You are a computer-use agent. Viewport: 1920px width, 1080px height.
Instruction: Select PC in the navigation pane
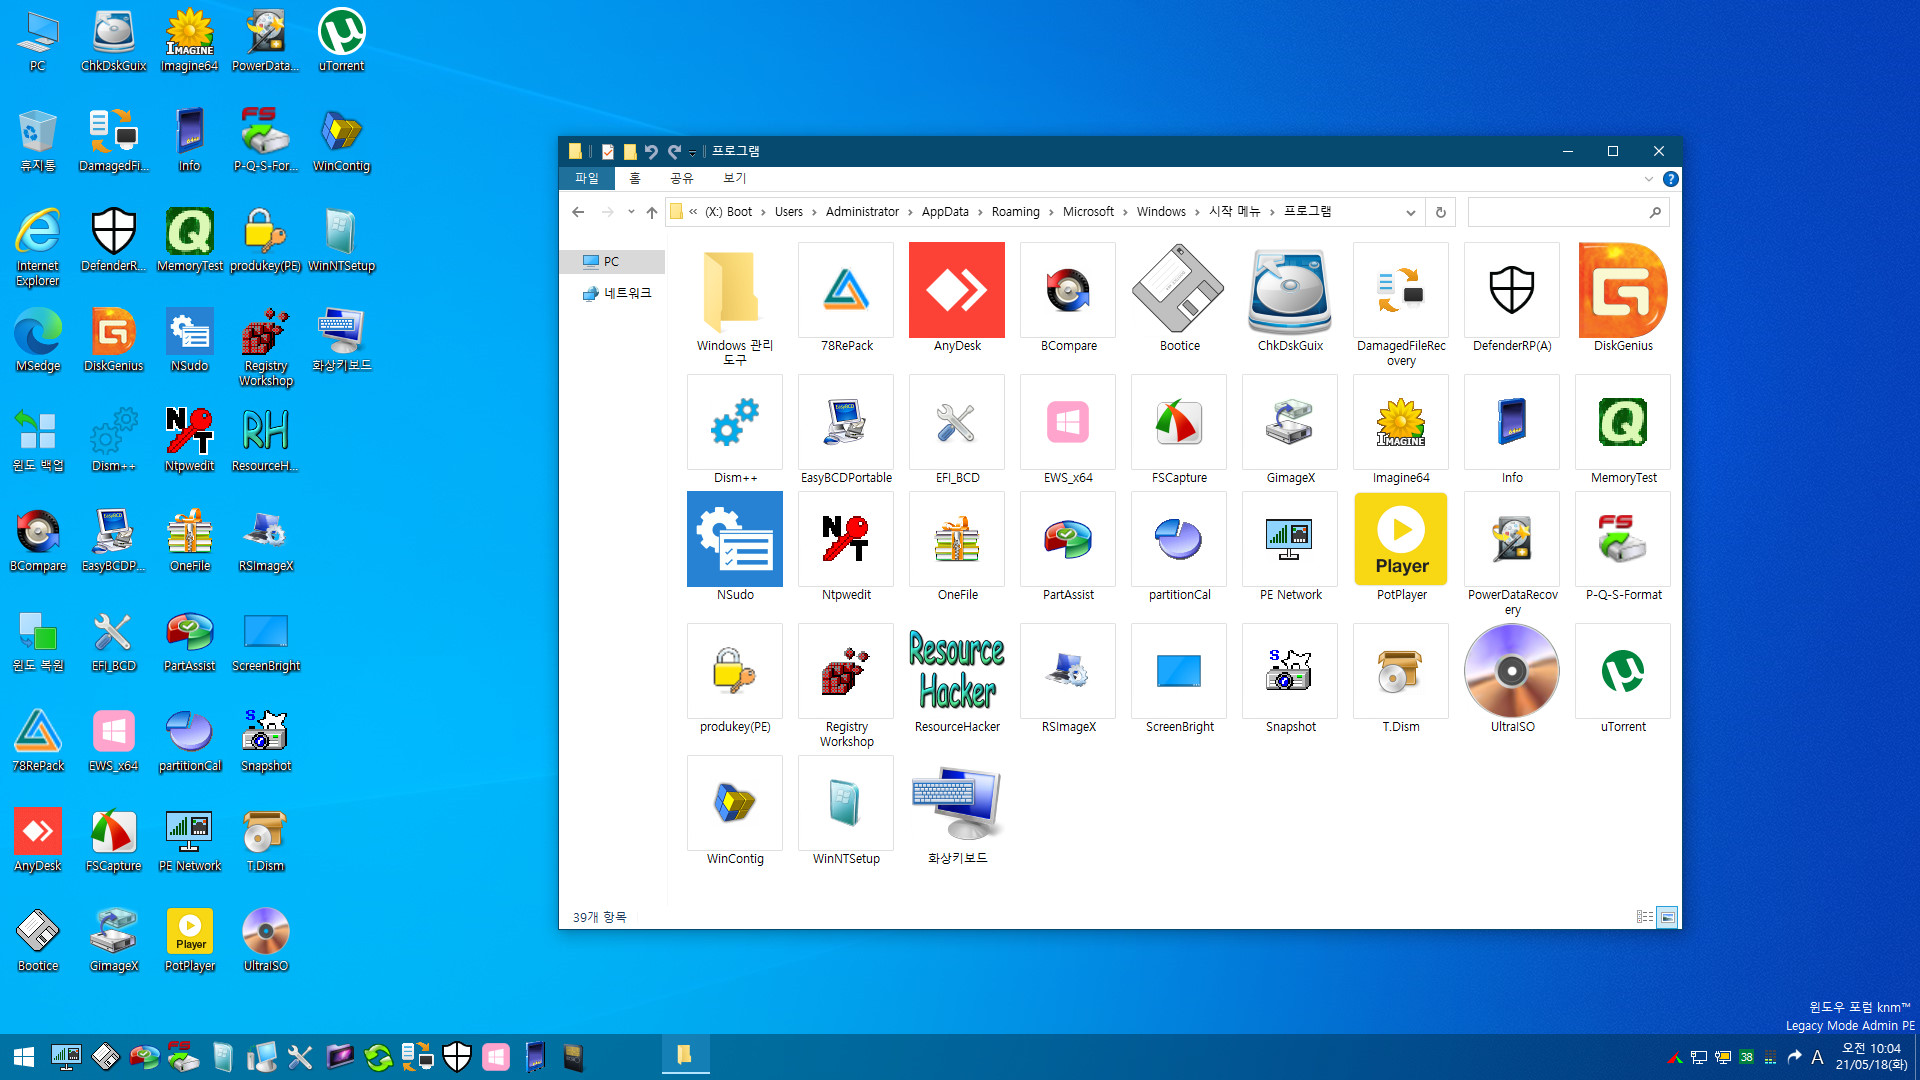click(x=611, y=261)
